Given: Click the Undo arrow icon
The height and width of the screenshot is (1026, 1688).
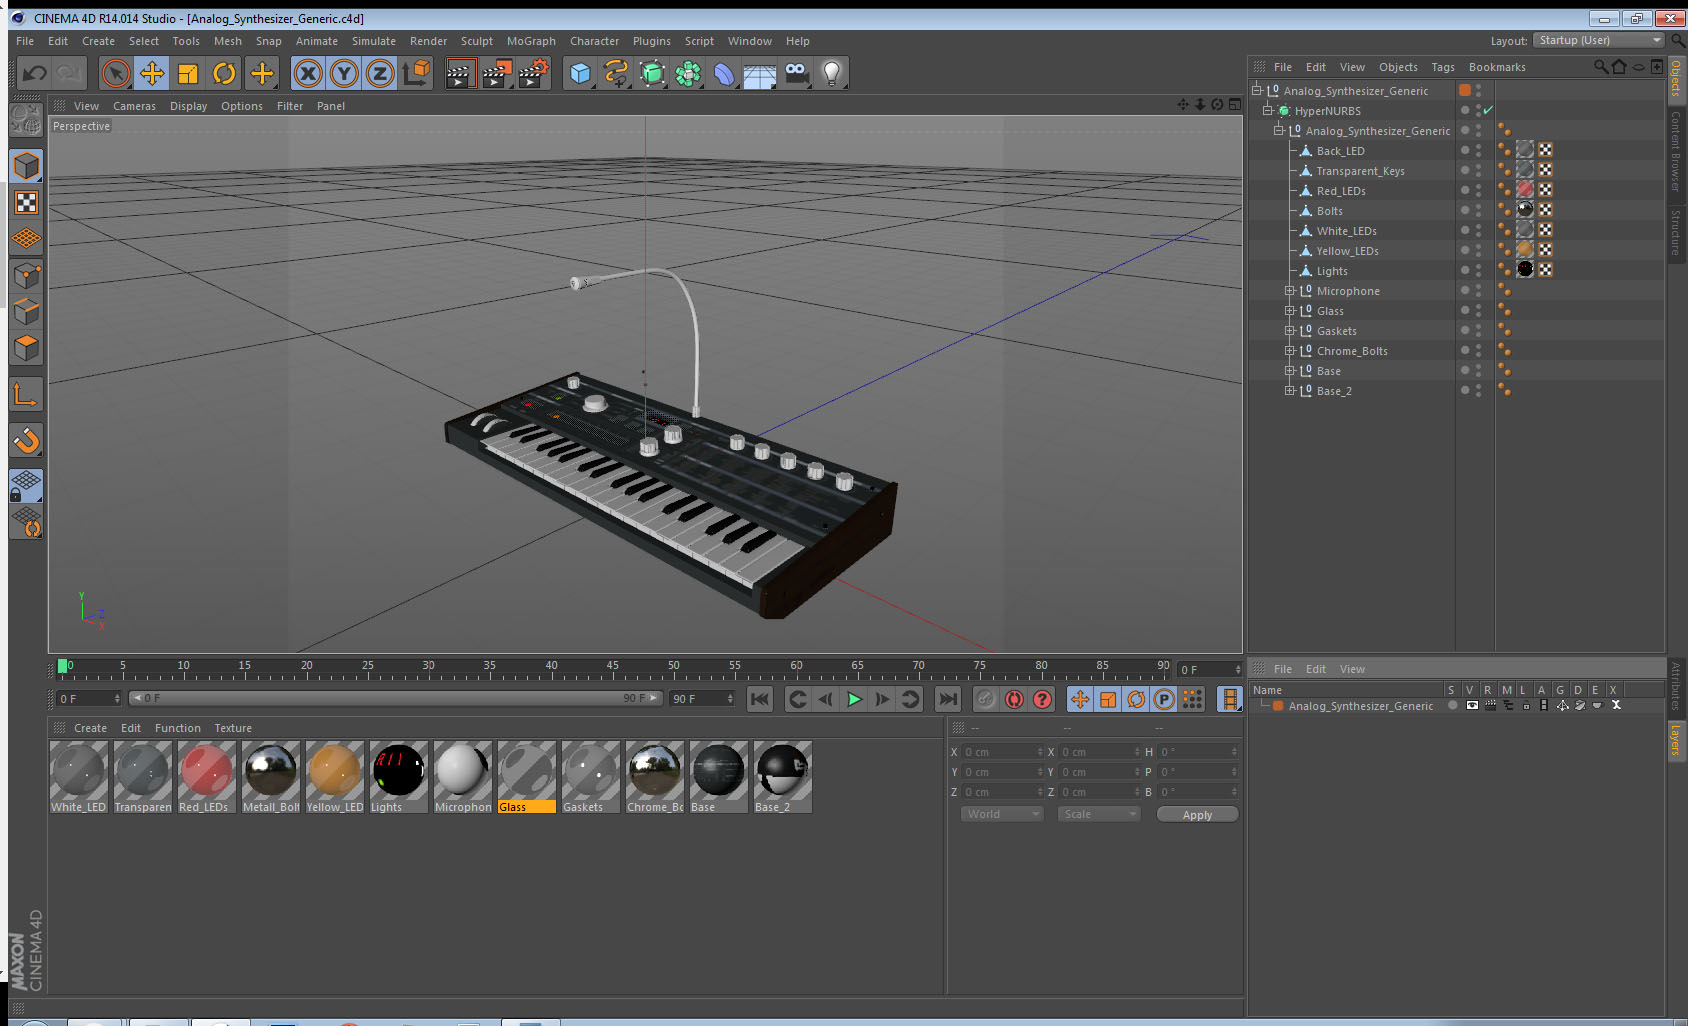Looking at the screenshot, I should pos(35,73).
